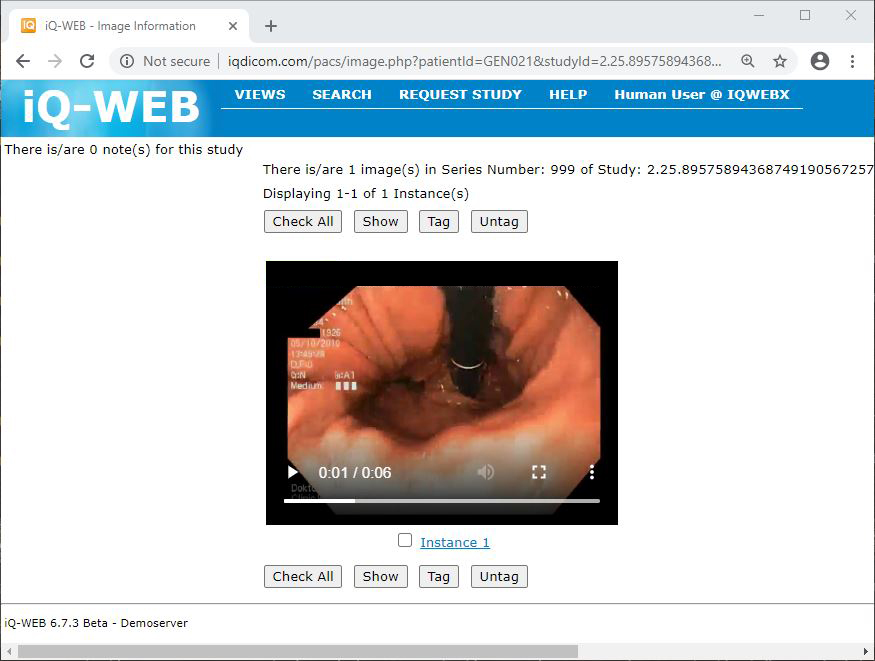Click the top Tag button
Screen dimensions: 875x661
coord(439,221)
